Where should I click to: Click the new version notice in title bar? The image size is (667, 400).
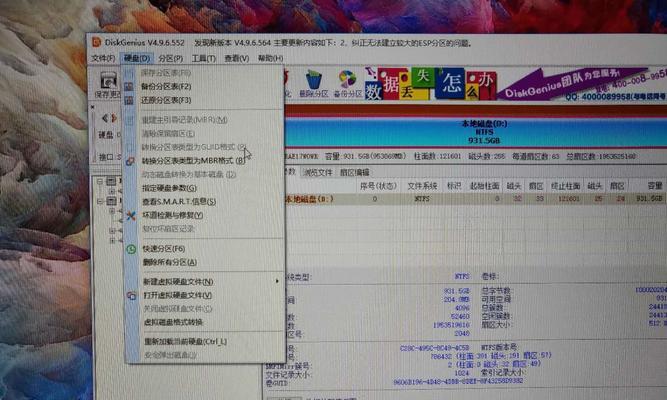[334, 43]
